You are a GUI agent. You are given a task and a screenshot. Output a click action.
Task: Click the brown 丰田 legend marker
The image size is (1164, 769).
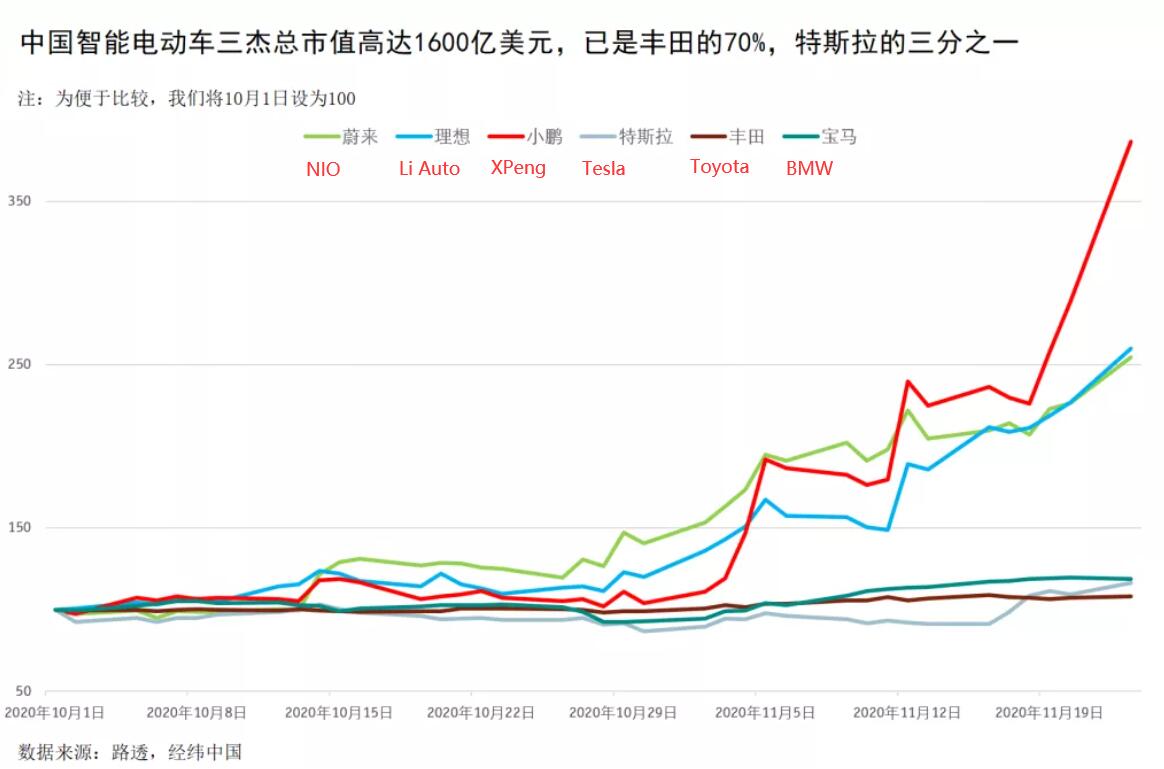tap(708, 137)
